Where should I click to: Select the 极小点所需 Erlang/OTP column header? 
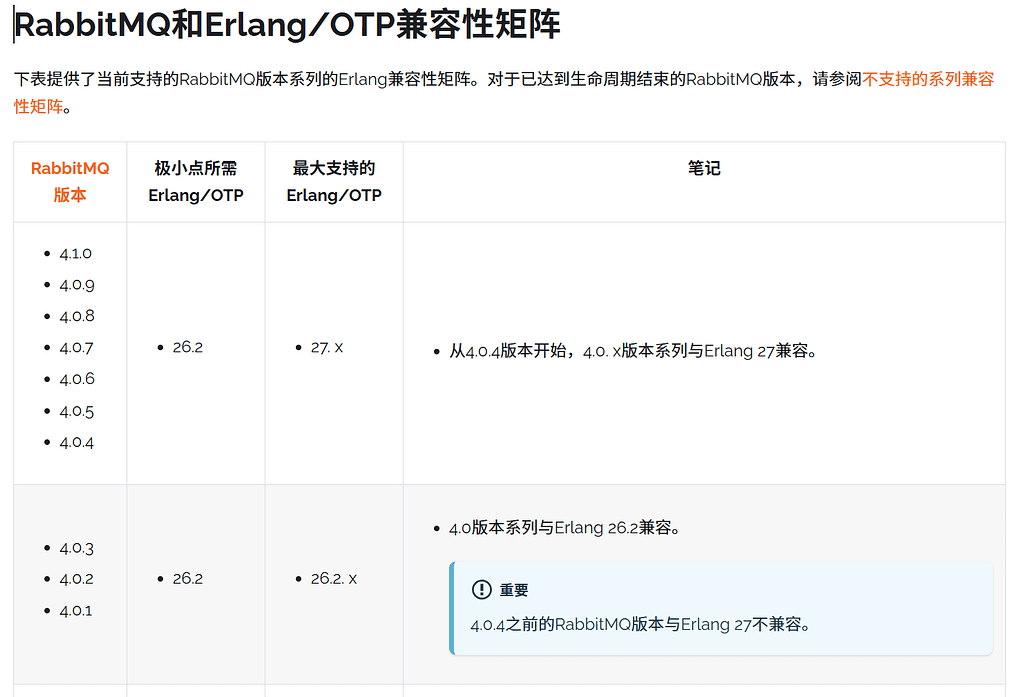click(x=196, y=182)
